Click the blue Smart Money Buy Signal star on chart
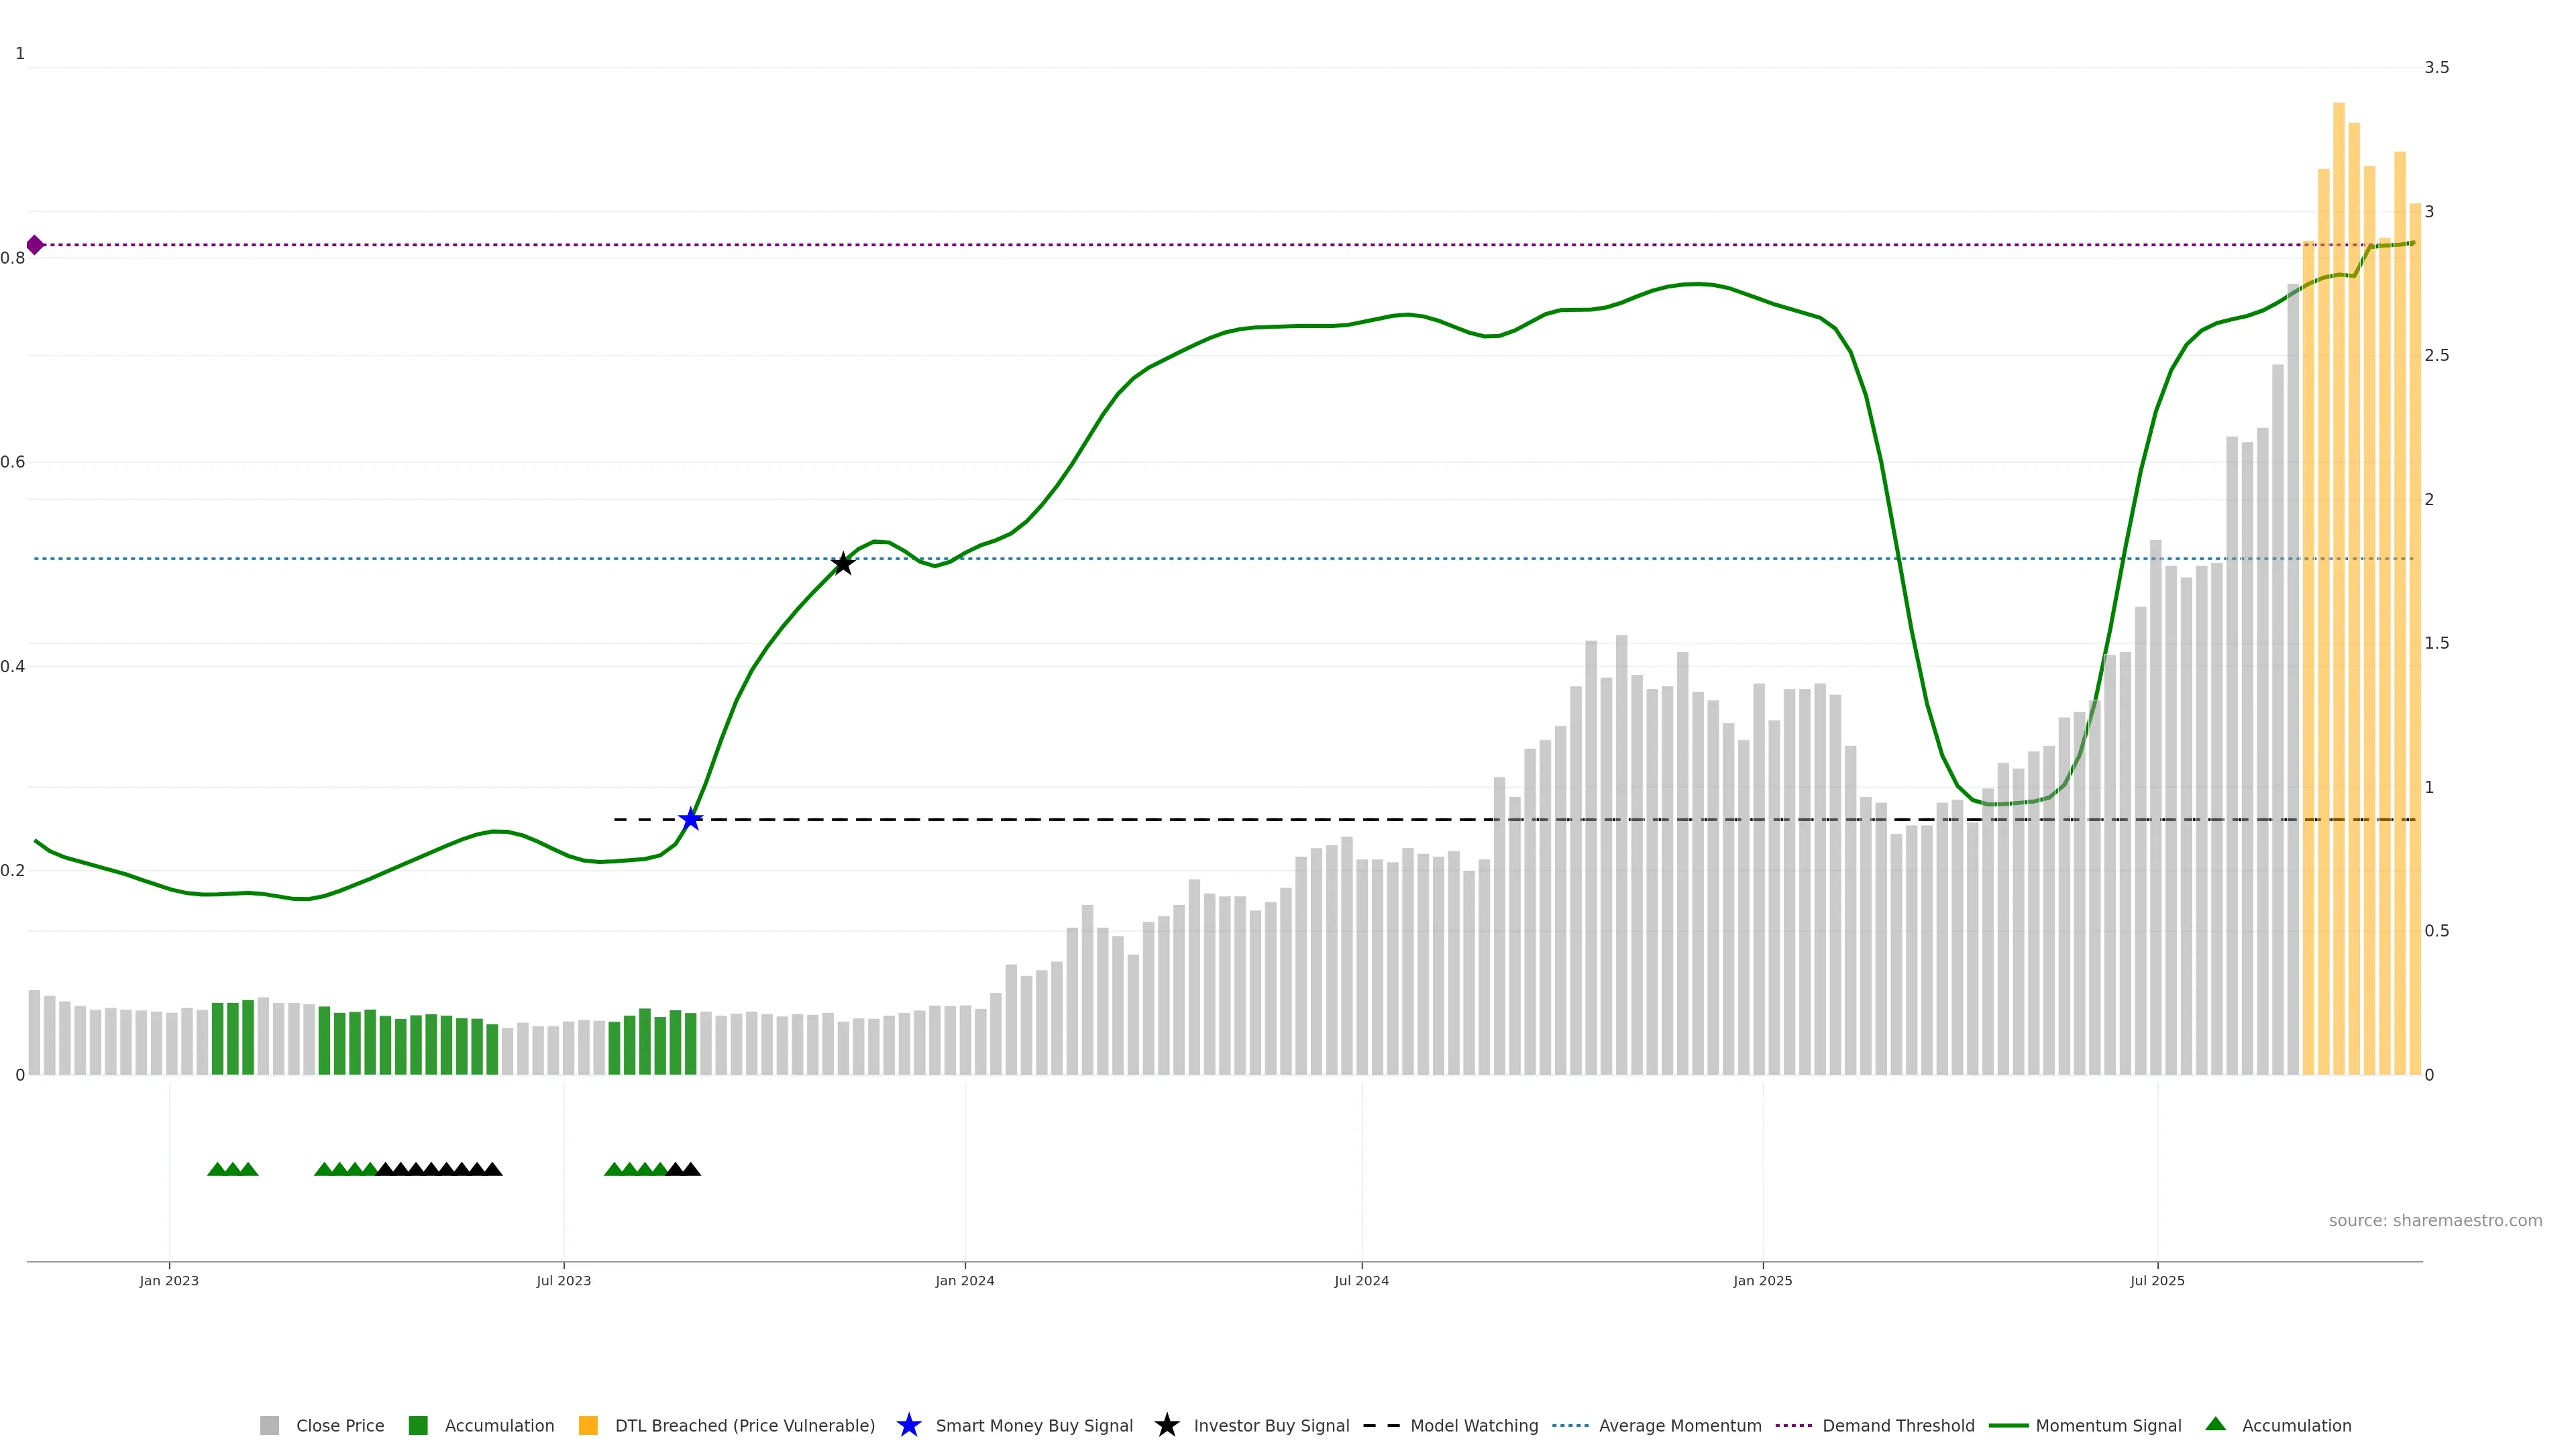Image resolution: width=2576 pixels, height=1449 pixels. 690,819
